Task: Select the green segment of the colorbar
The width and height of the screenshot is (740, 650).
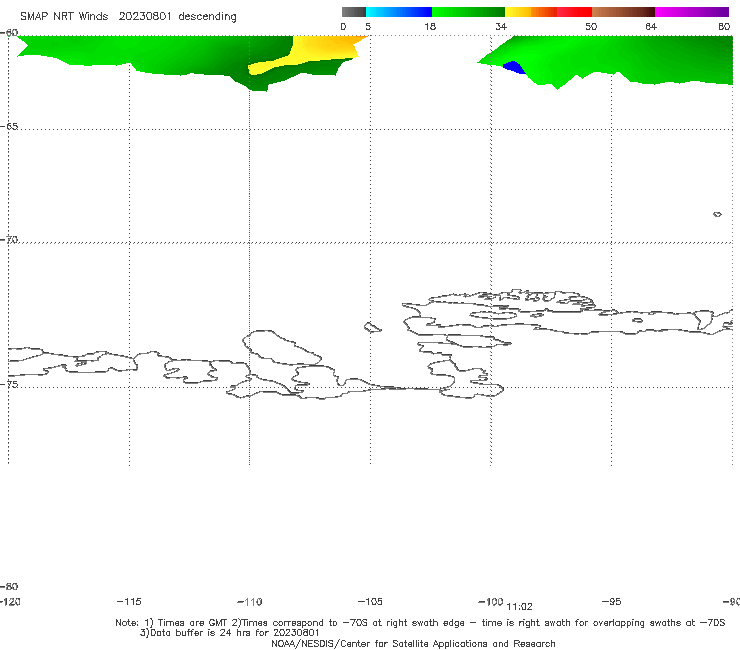Action: [x=468, y=12]
